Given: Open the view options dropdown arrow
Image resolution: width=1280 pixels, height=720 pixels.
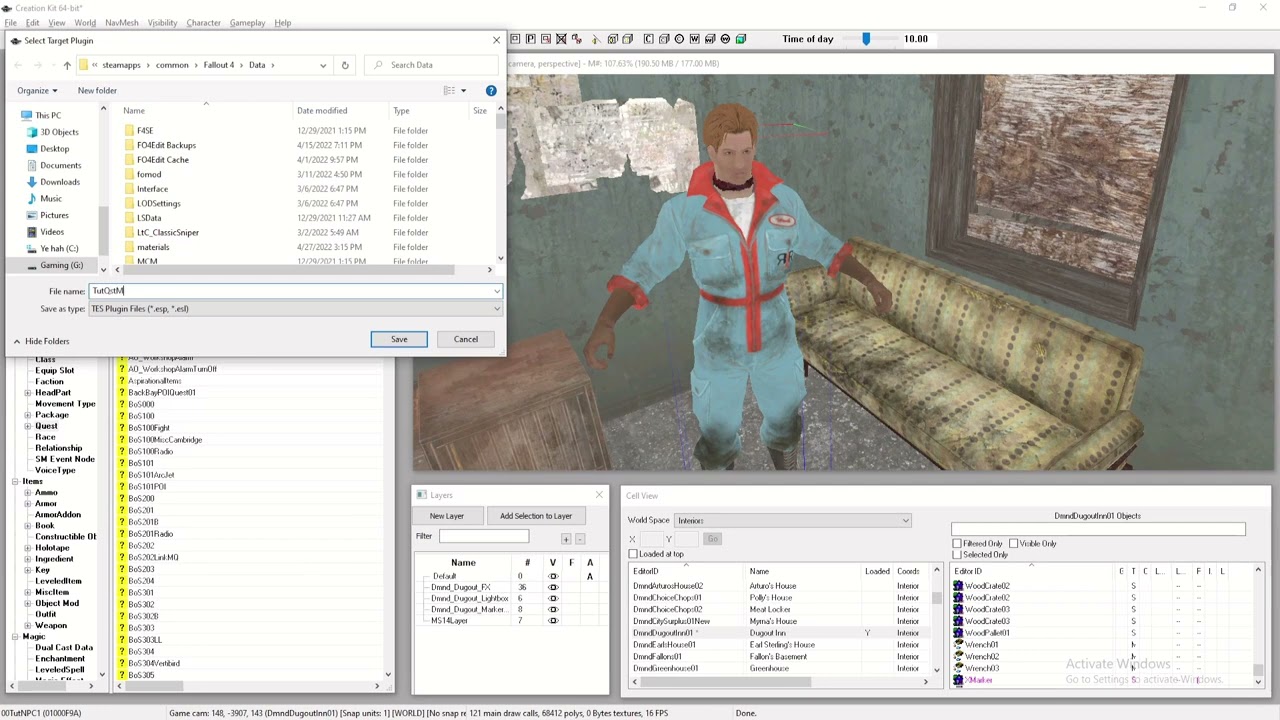Looking at the screenshot, I should pyautogui.click(x=463, y=90).
